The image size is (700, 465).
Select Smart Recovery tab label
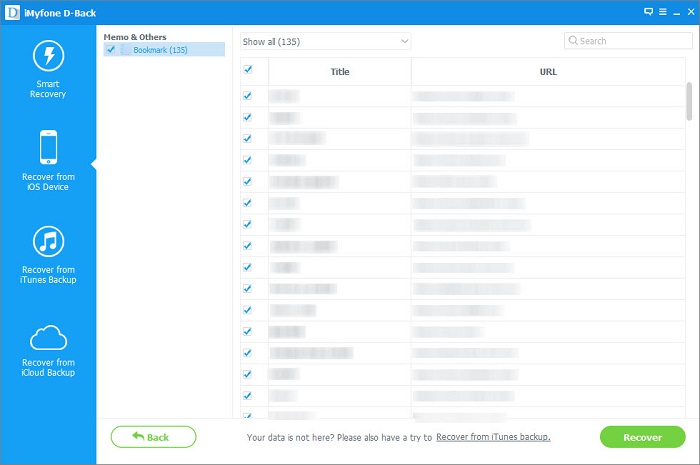click(48, 89)
